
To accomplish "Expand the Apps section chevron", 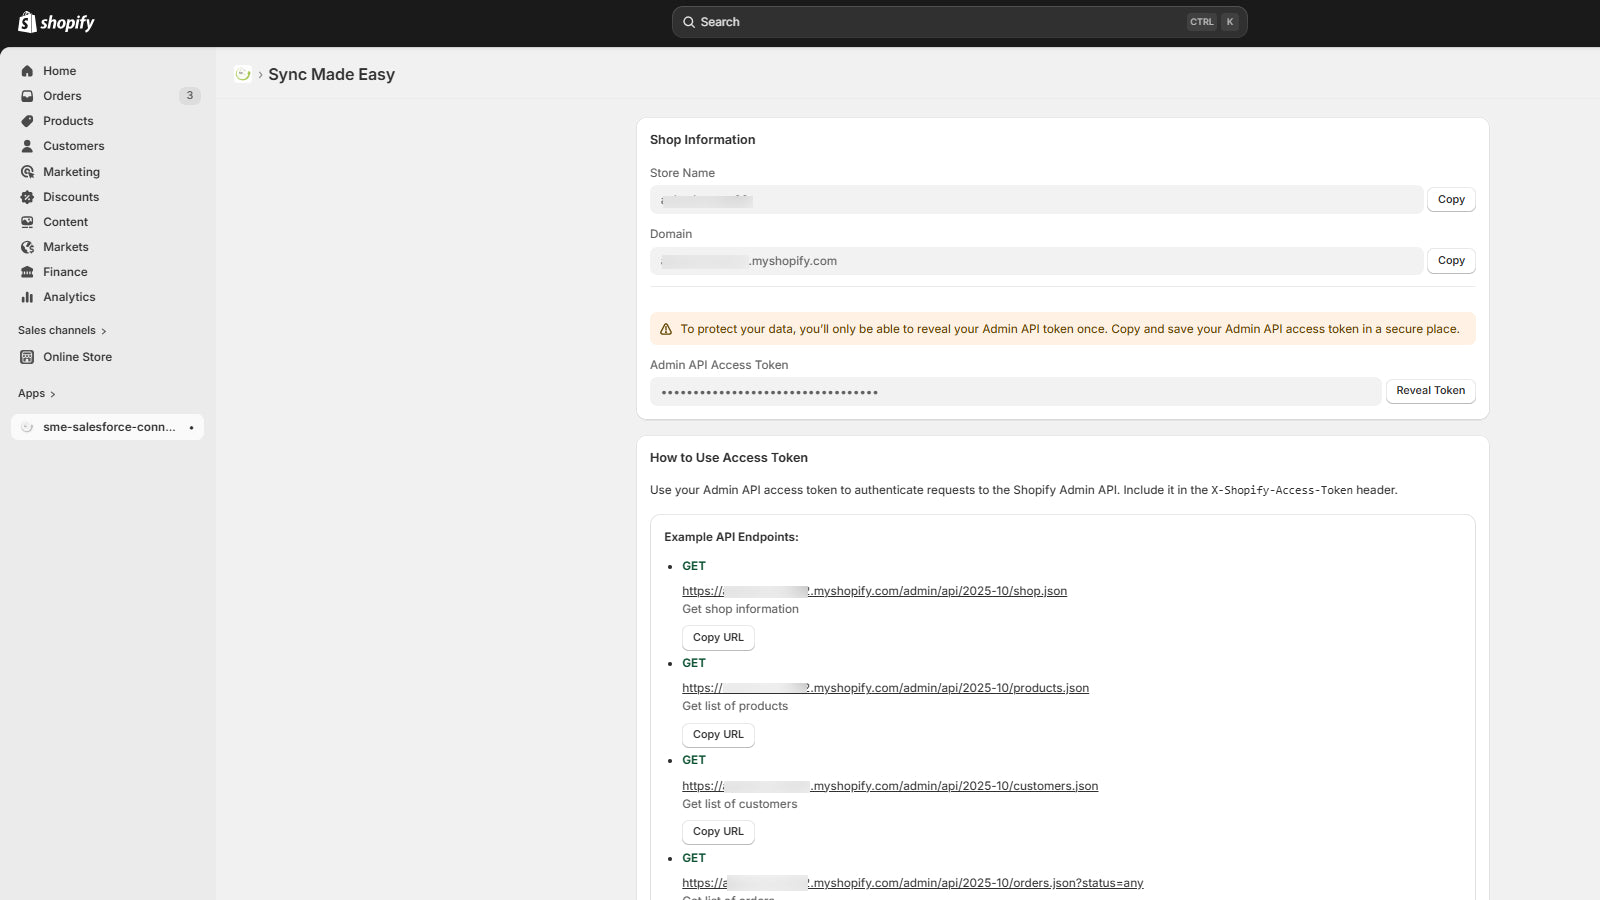I will [52, 394].
